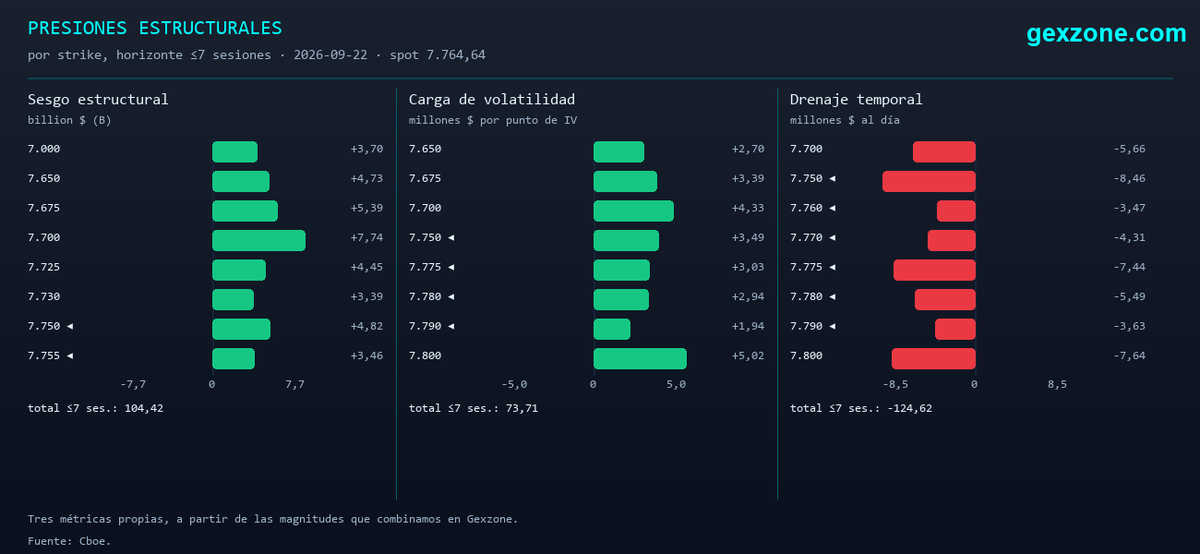The width and height of the screenshot is (1200, 554).
Task: Select the red bar with value -7,64
Action: tap(933, 358)
